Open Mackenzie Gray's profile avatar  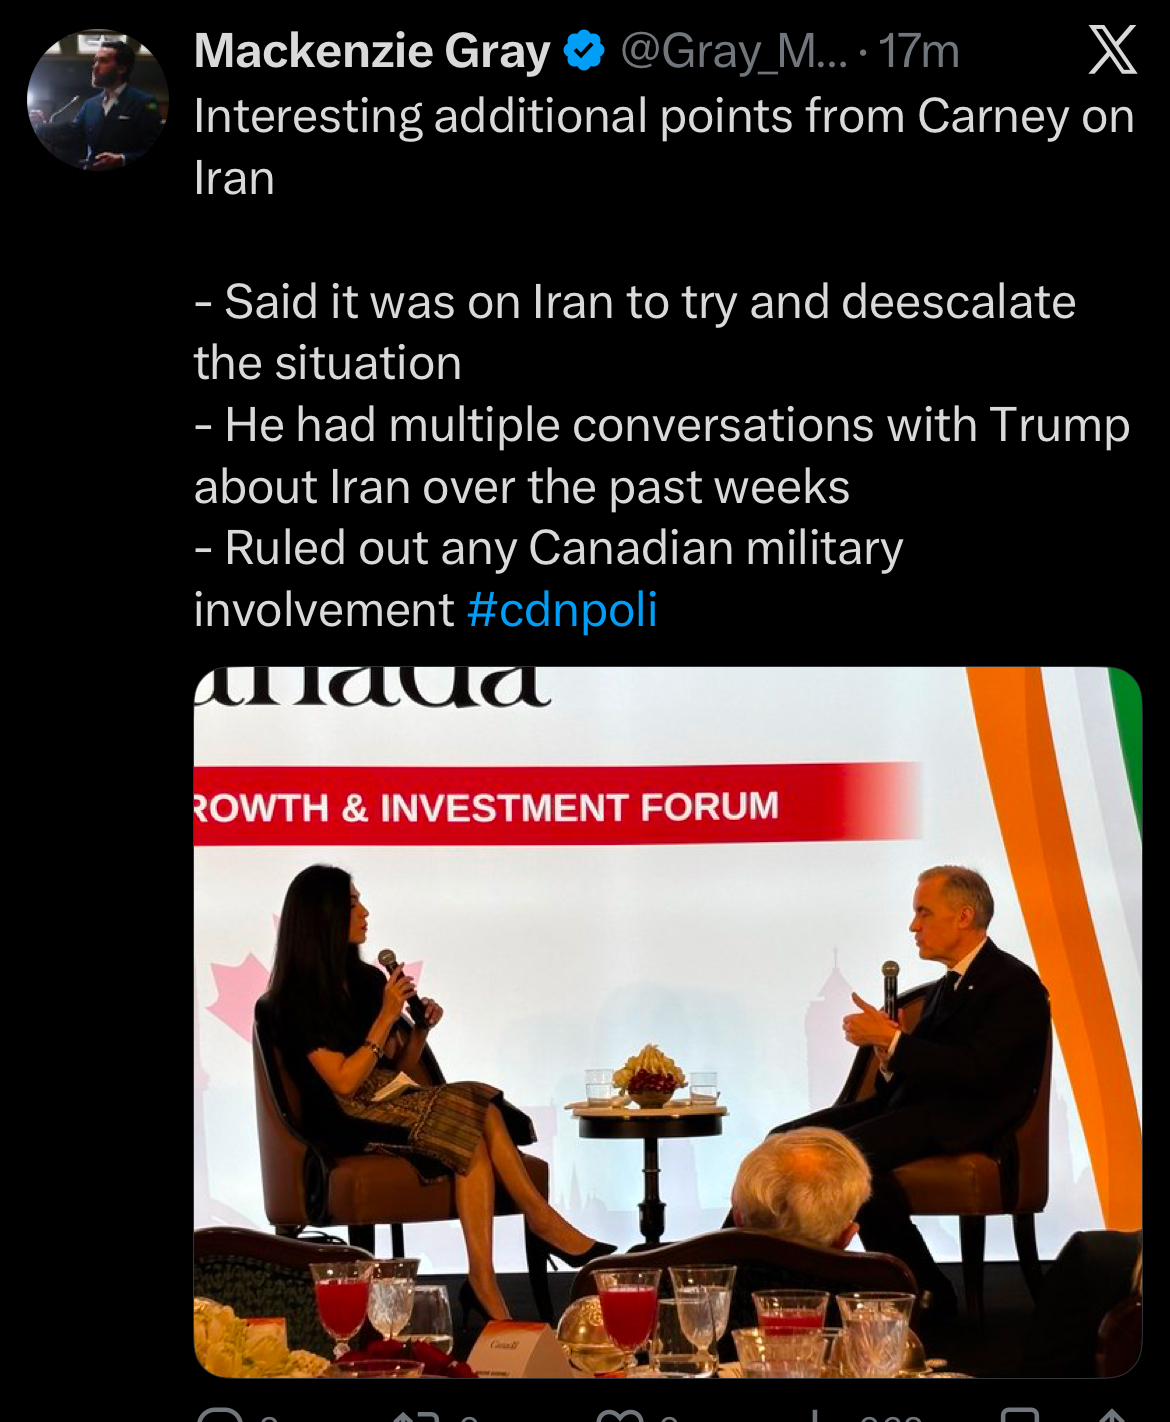pos(98,100)
